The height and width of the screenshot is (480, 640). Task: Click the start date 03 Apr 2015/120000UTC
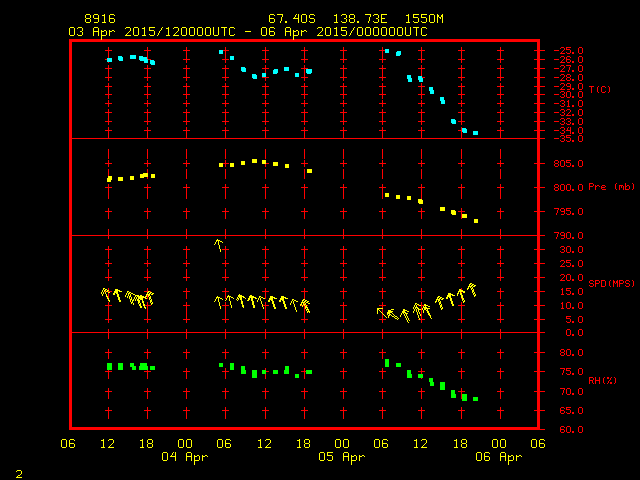[x=152, y=32]
